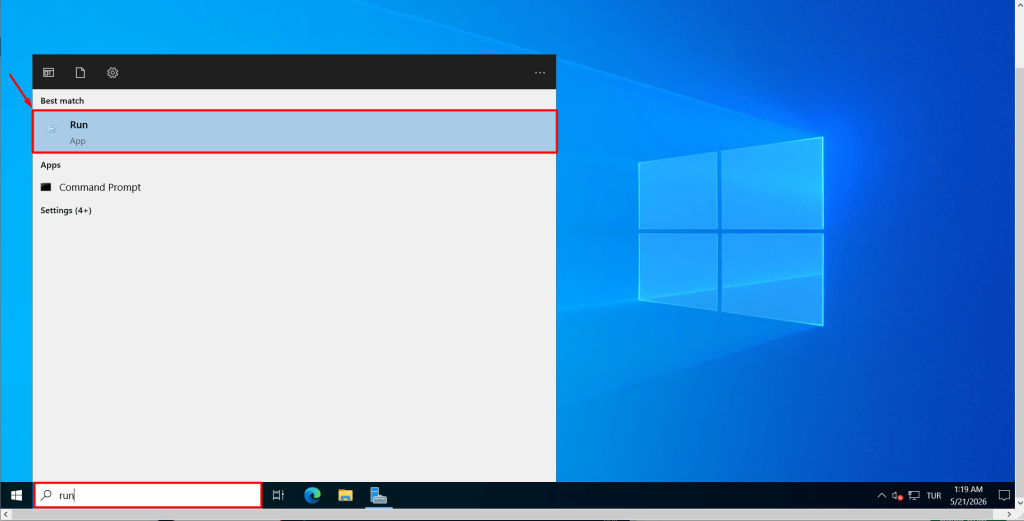This screenshot has width=1024, height=521.
Task: Open Task View on taskbar
Action: click(x=278, y=496)
